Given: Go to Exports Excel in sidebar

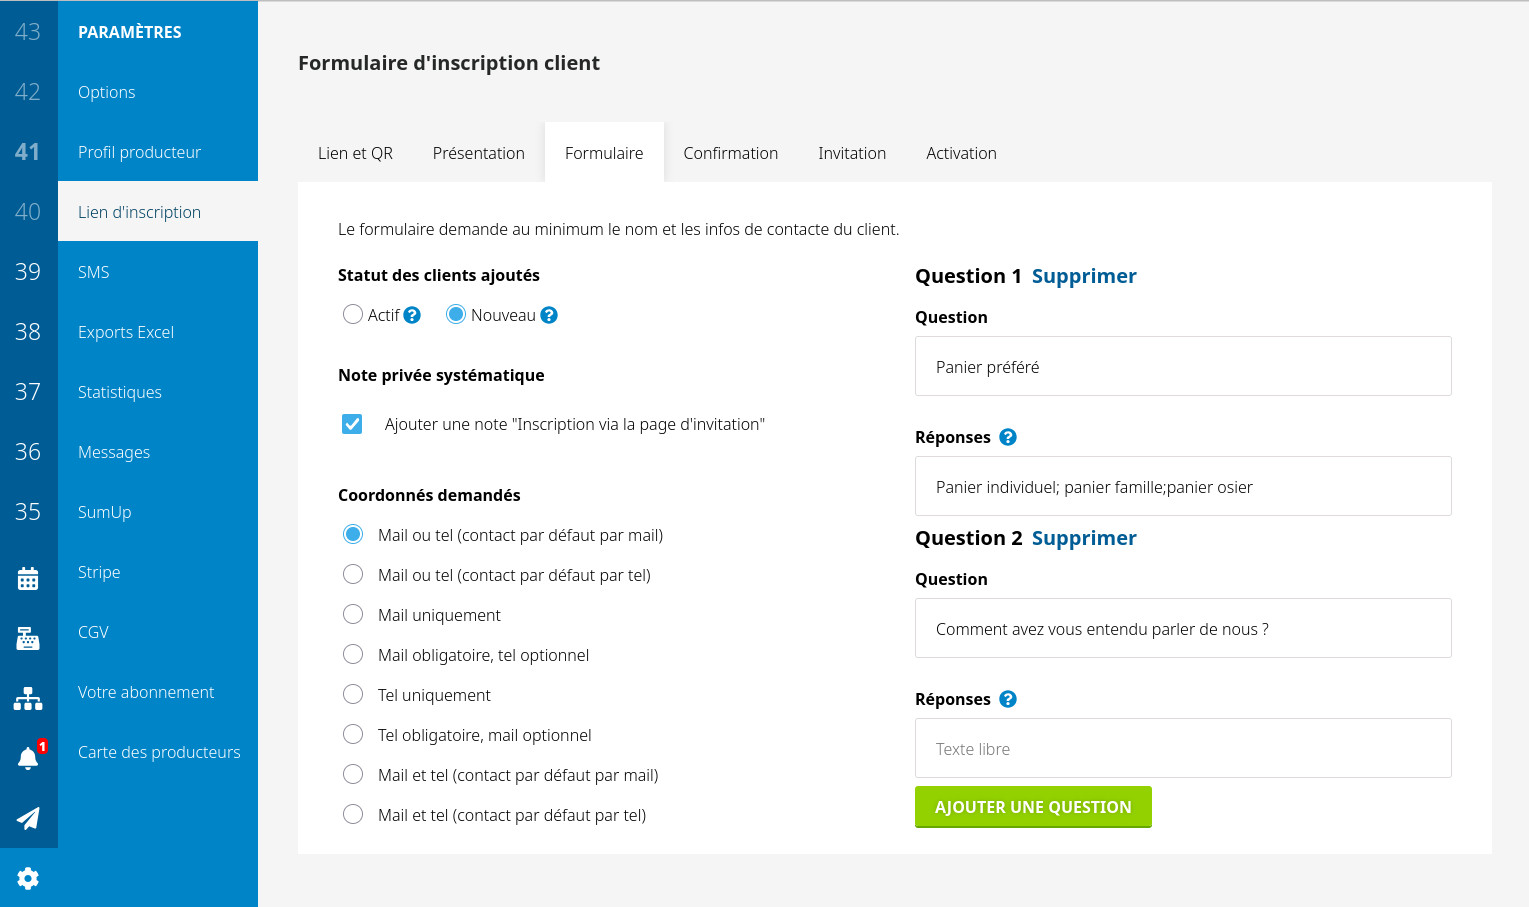Looking at the screenshot, I should point(126,332).
